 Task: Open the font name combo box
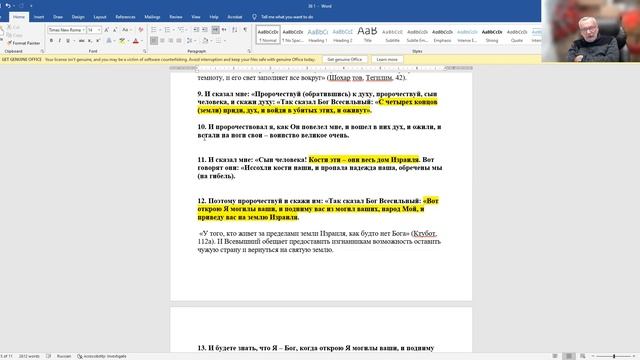[x=67, y=30]
